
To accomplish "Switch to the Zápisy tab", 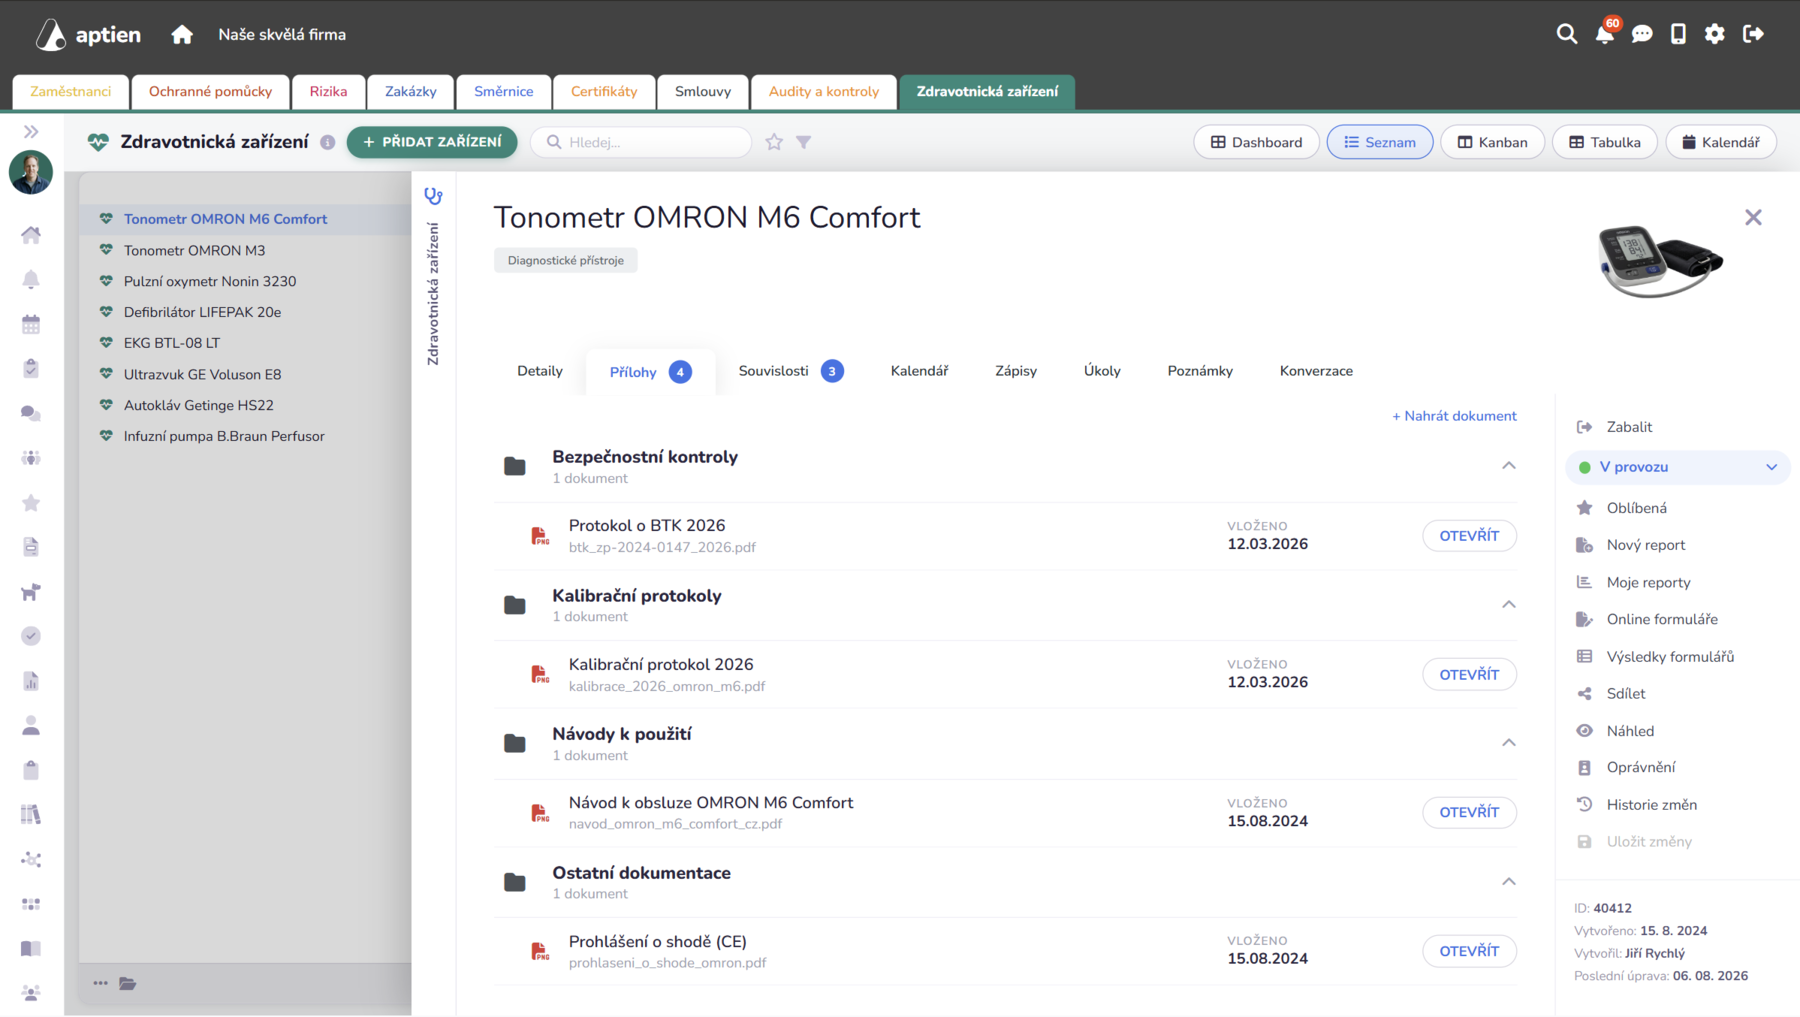I will pyautogui.click(x=1016, y=371).
